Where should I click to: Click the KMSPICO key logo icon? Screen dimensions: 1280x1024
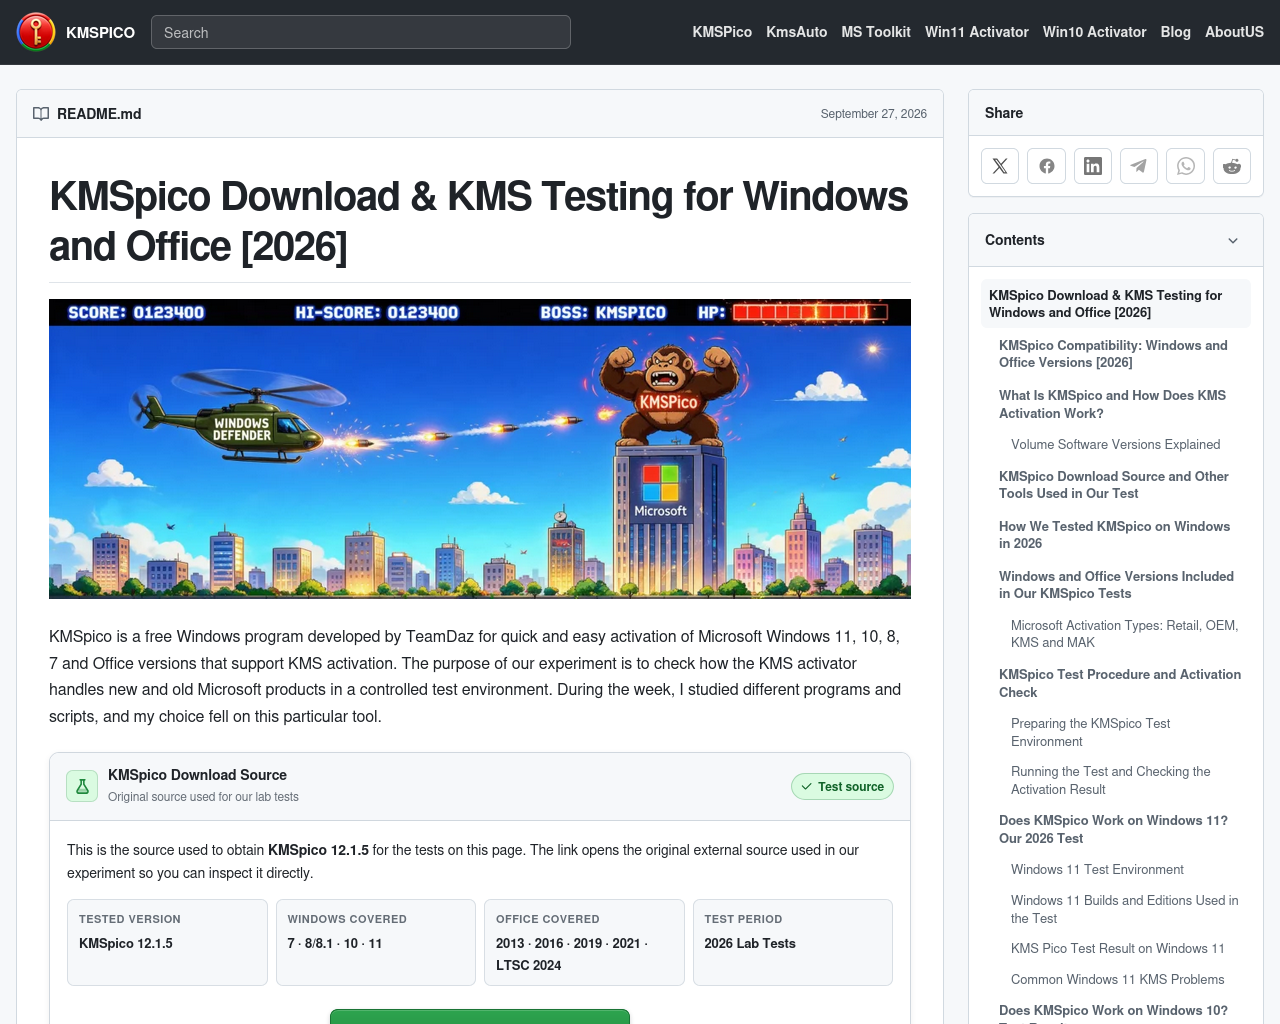pos(36,32)
